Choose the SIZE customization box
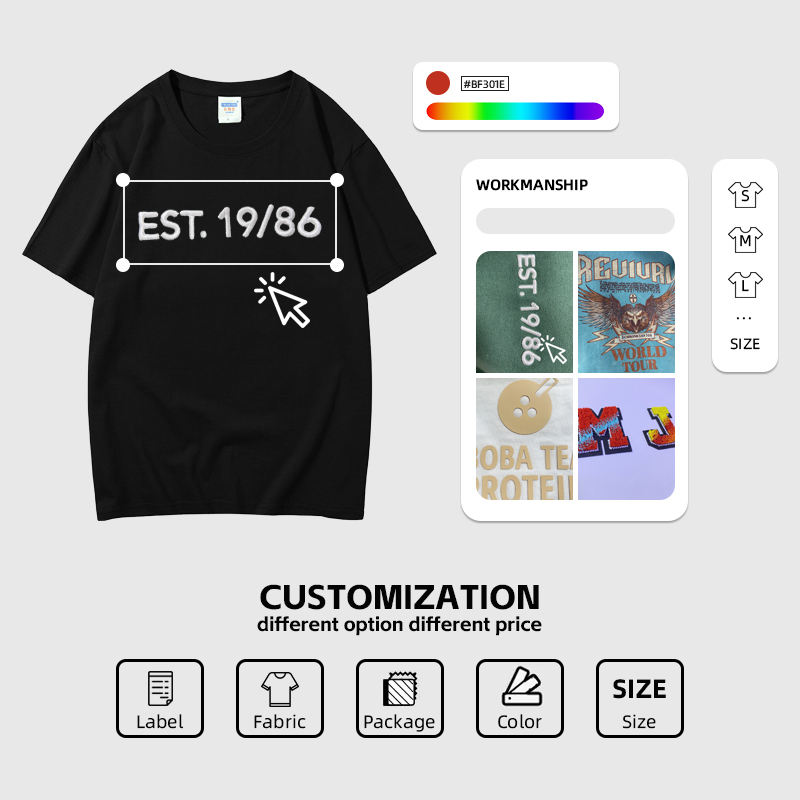 click(639, 698)
